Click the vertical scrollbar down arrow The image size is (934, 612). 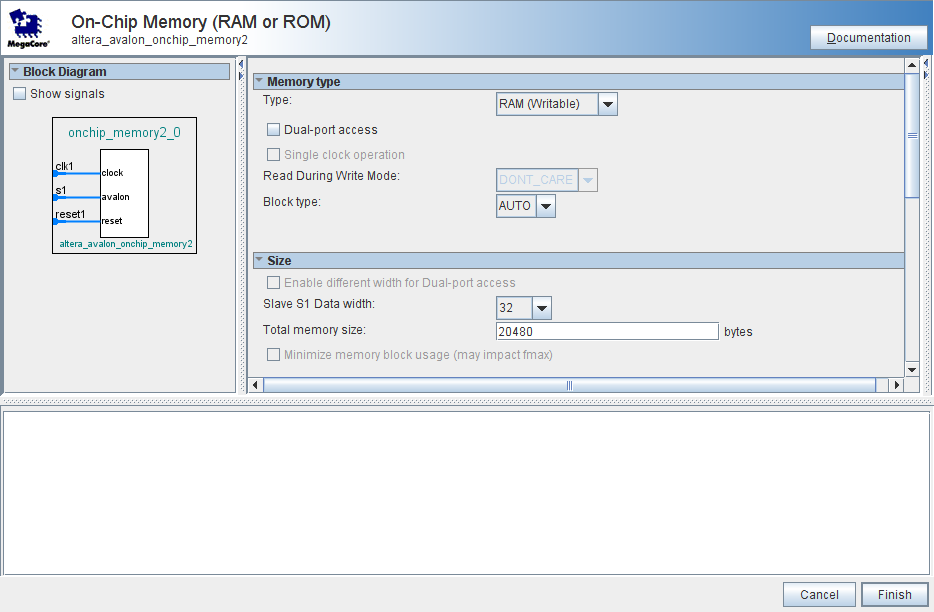click(911, 368)
